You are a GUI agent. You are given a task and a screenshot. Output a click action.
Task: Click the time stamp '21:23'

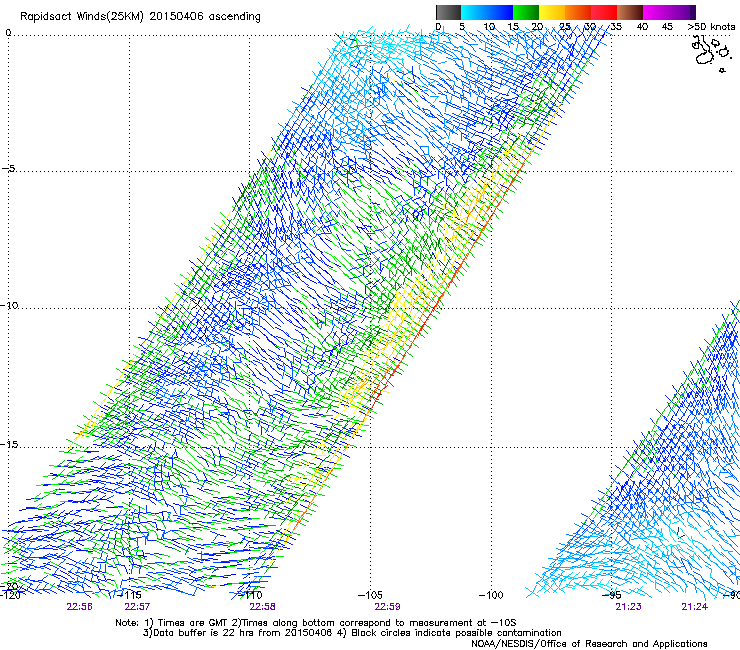tap(628, 607)
